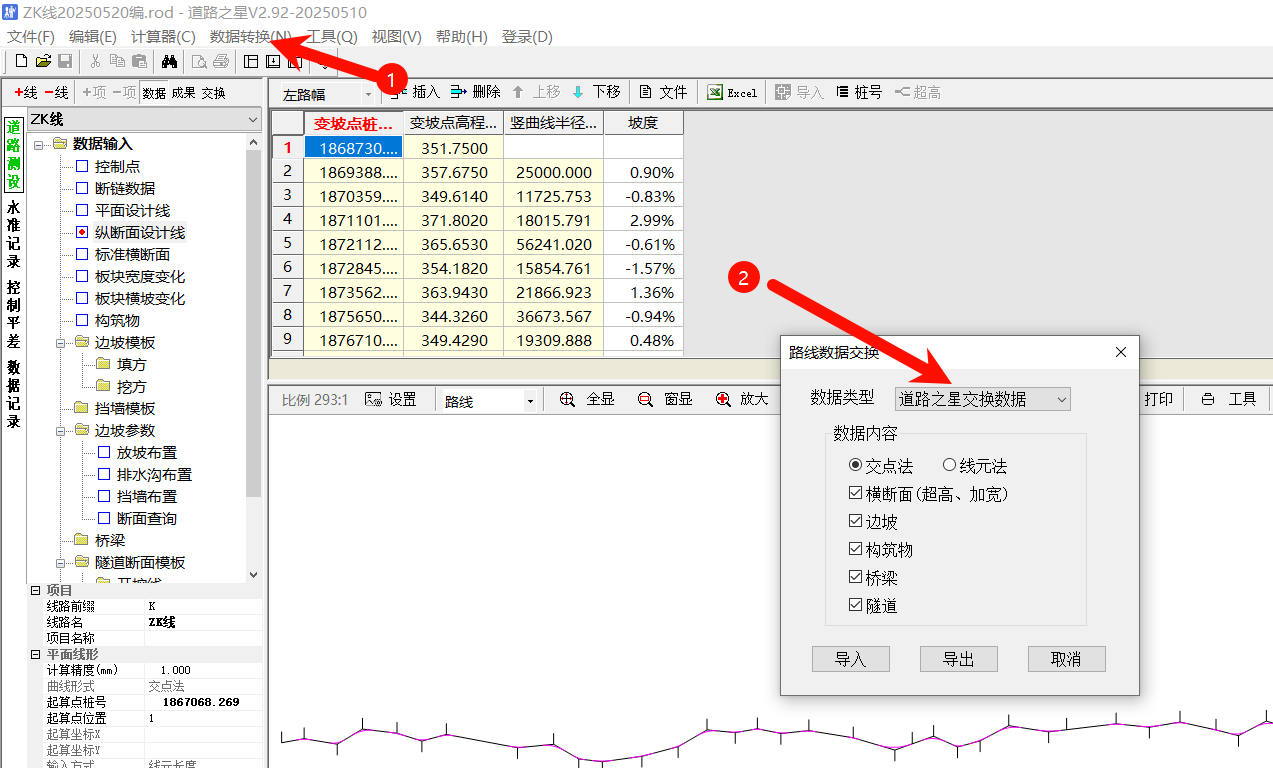The width and height of the screenshot is (1273, 768).
Task: Open the 工具 tools in the drawing toolbar
Action: (1229, 400)
